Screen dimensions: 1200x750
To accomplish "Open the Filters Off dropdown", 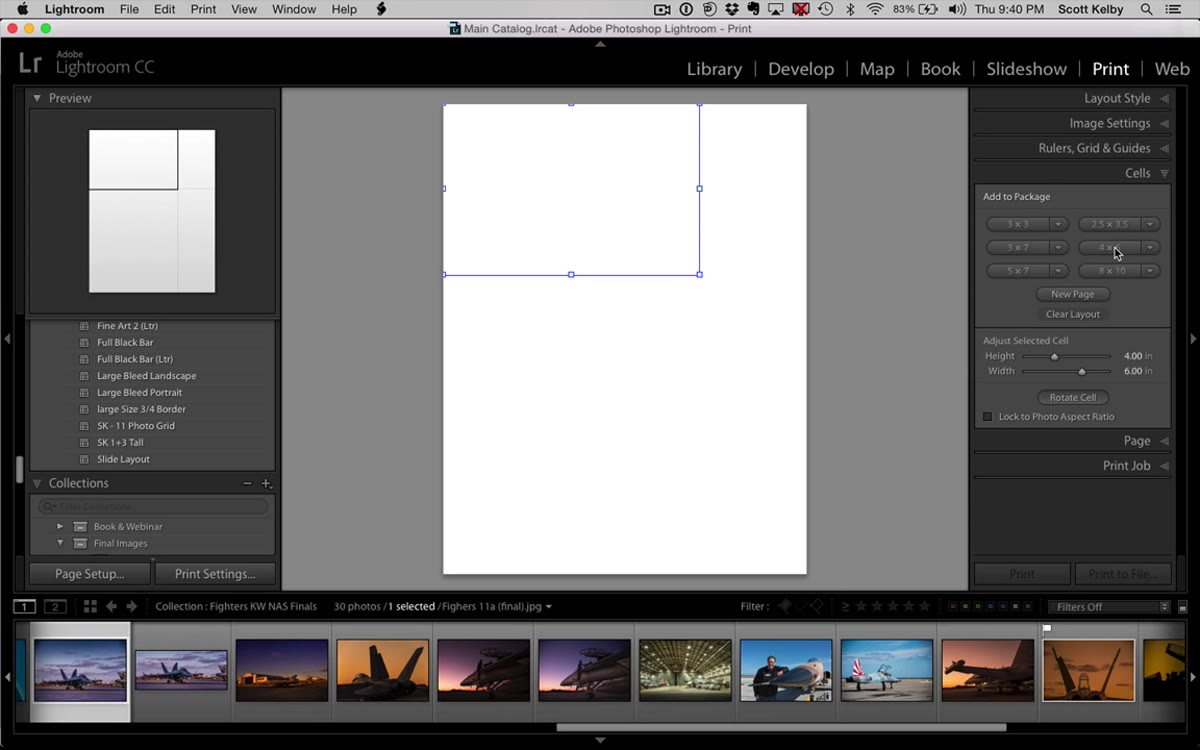I will click(x=1109, y=607).
